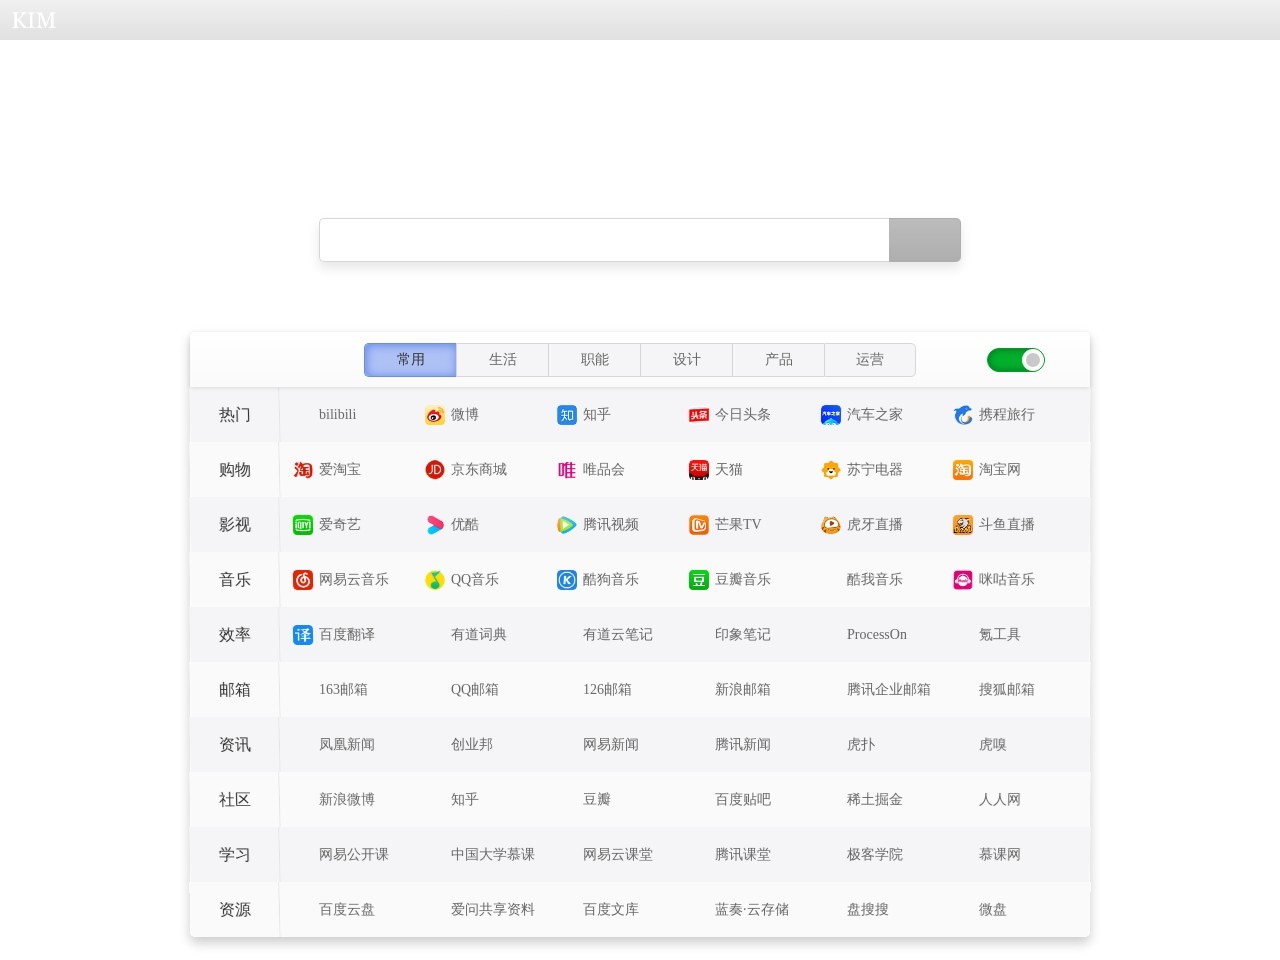Open the 有道词典 link
Screen dimensions: 1280x960
[479, 635]
